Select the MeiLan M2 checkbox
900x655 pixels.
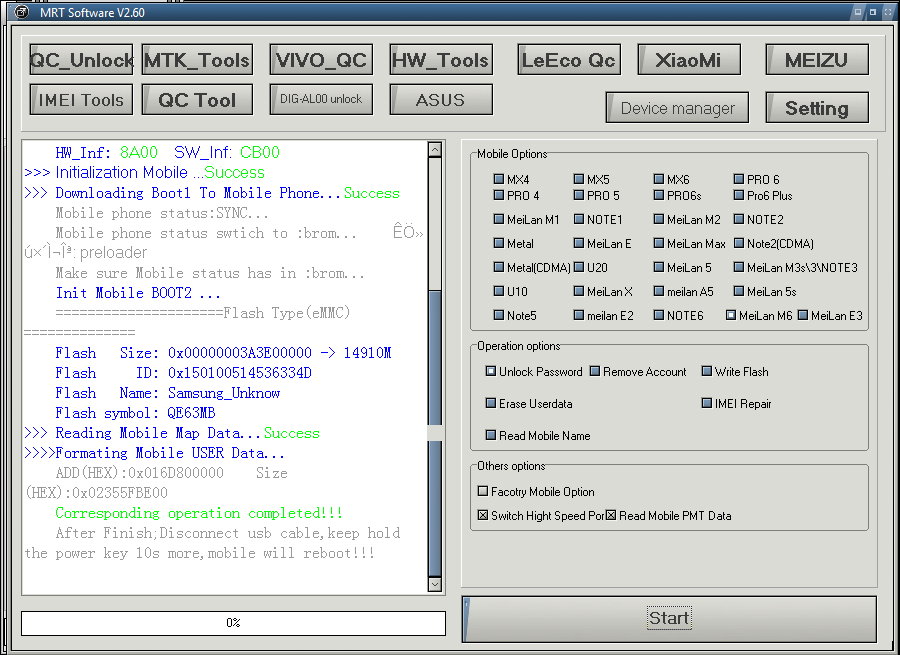[x=659, y=219]
